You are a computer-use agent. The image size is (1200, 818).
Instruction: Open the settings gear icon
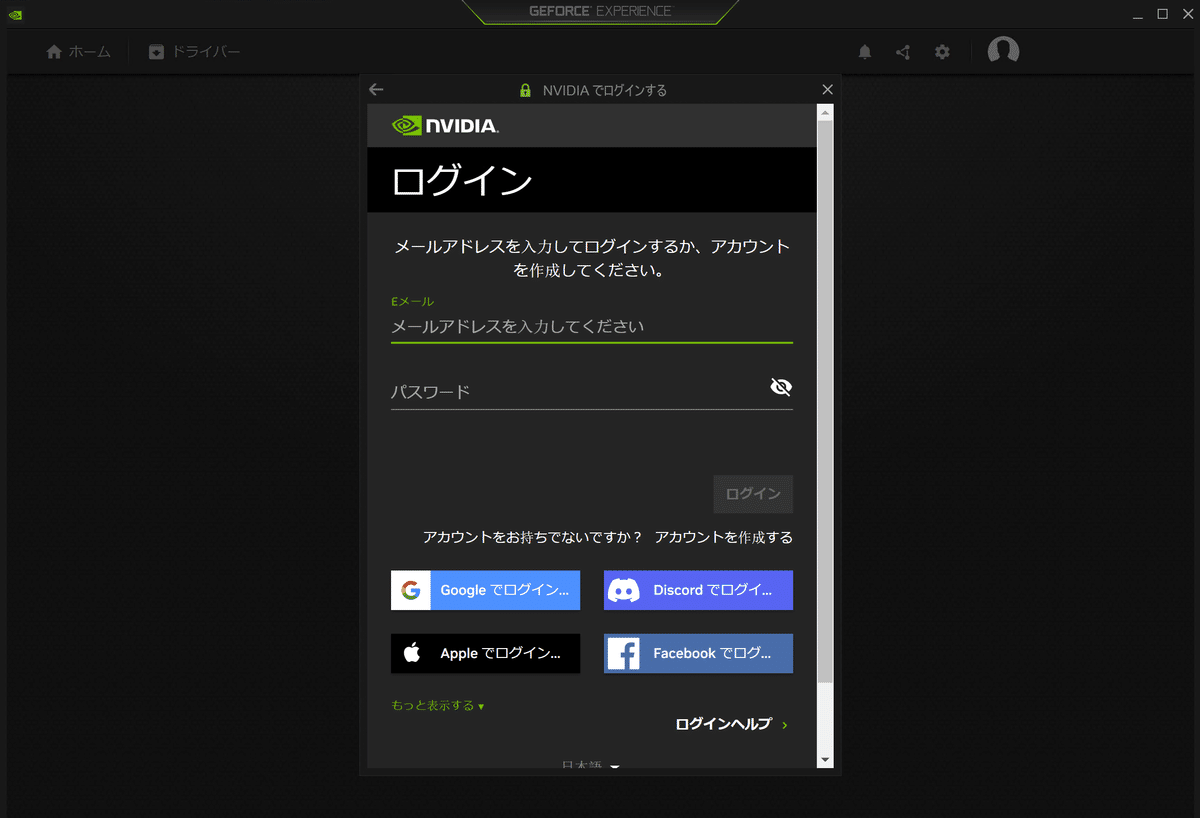pyautogui.click(x=942, y=52)
